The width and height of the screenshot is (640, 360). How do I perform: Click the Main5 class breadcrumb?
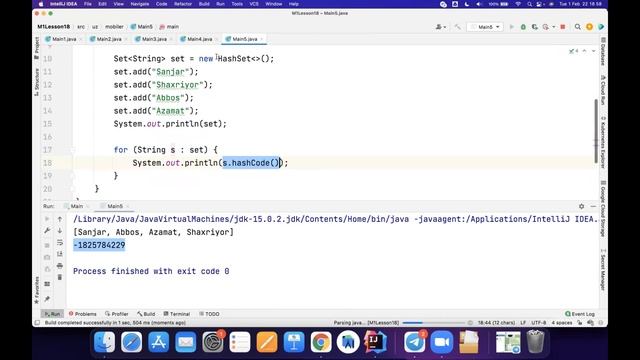coord(142,27)
